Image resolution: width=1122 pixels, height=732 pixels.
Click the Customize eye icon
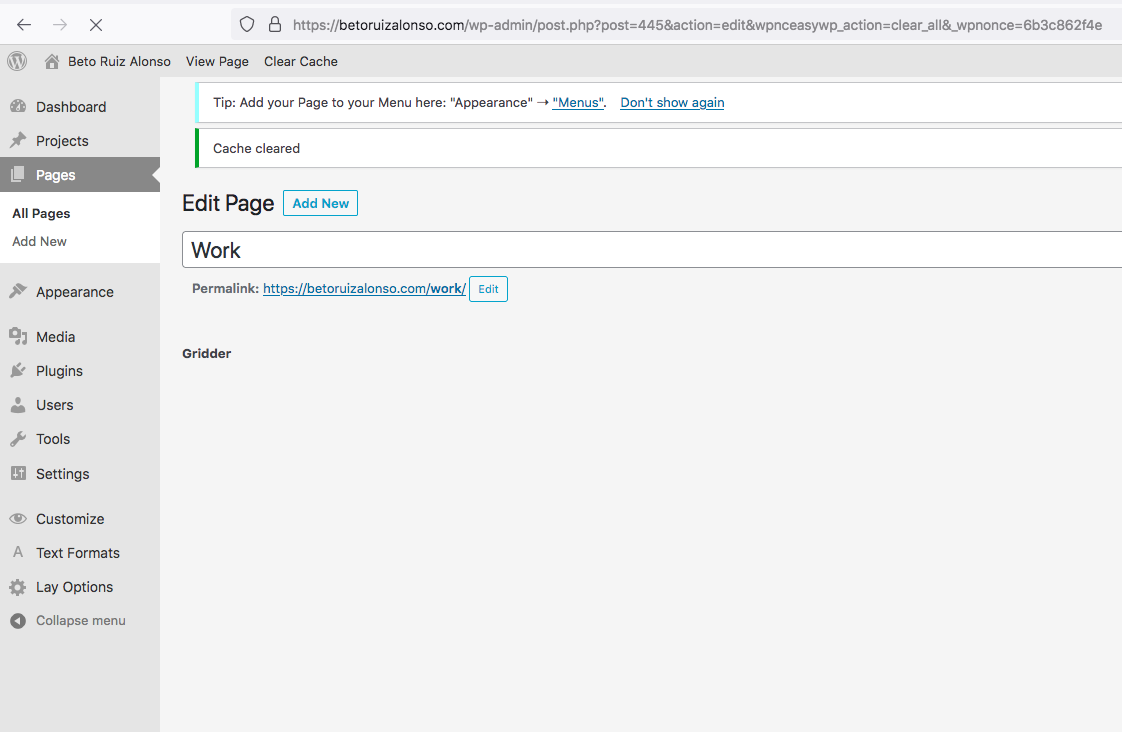[18, 519]
